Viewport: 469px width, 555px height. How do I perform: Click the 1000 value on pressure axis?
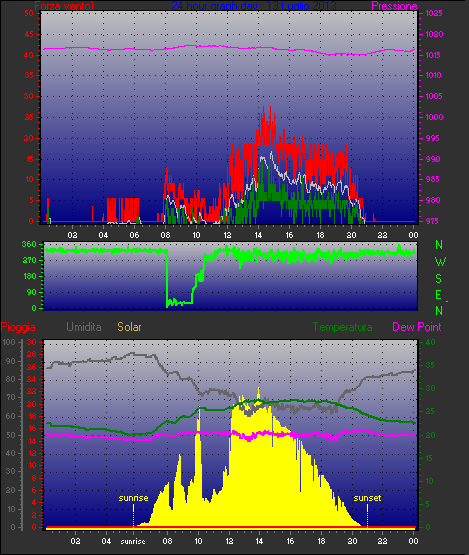pyautogui.click(x=434, y=117)
